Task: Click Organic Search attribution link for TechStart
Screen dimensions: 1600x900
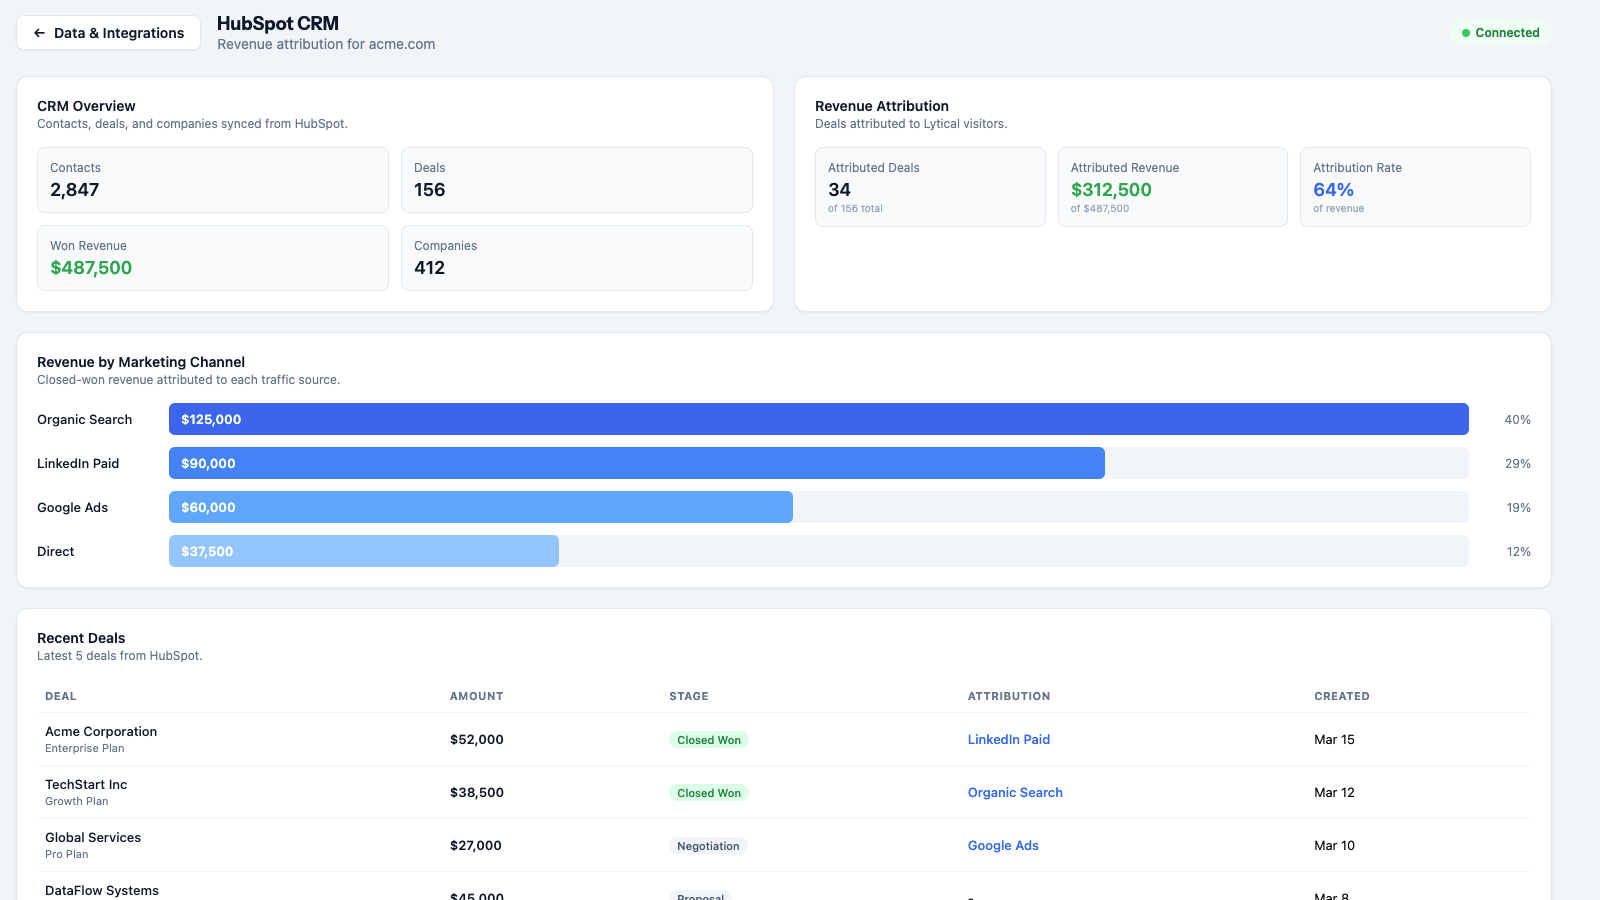Action: (x=1014, y=793)
